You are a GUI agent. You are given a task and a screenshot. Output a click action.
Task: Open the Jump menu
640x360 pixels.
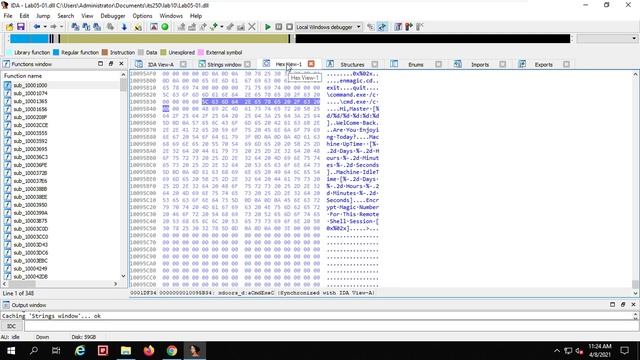coord(43,16)
